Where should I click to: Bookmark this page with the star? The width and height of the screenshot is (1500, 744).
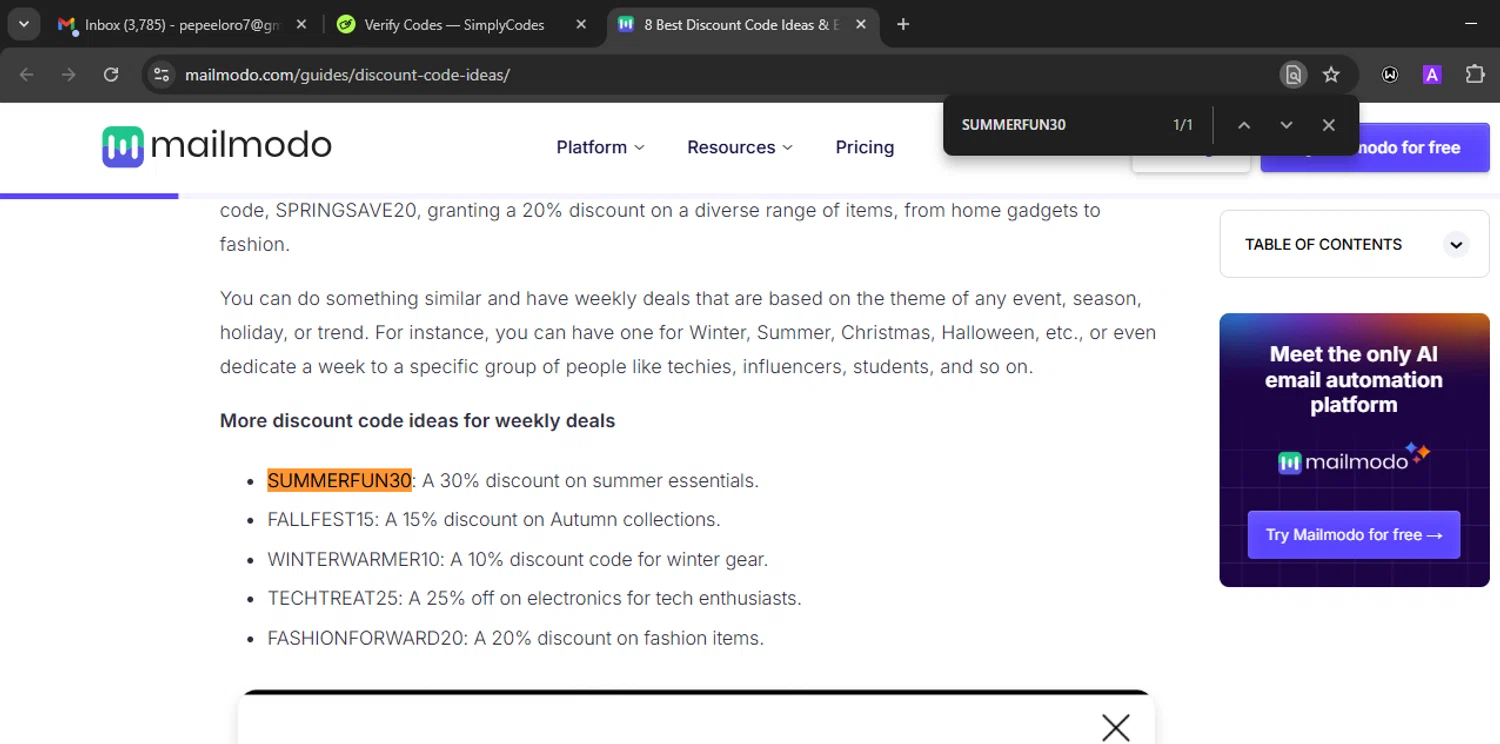click(1331, 74)
